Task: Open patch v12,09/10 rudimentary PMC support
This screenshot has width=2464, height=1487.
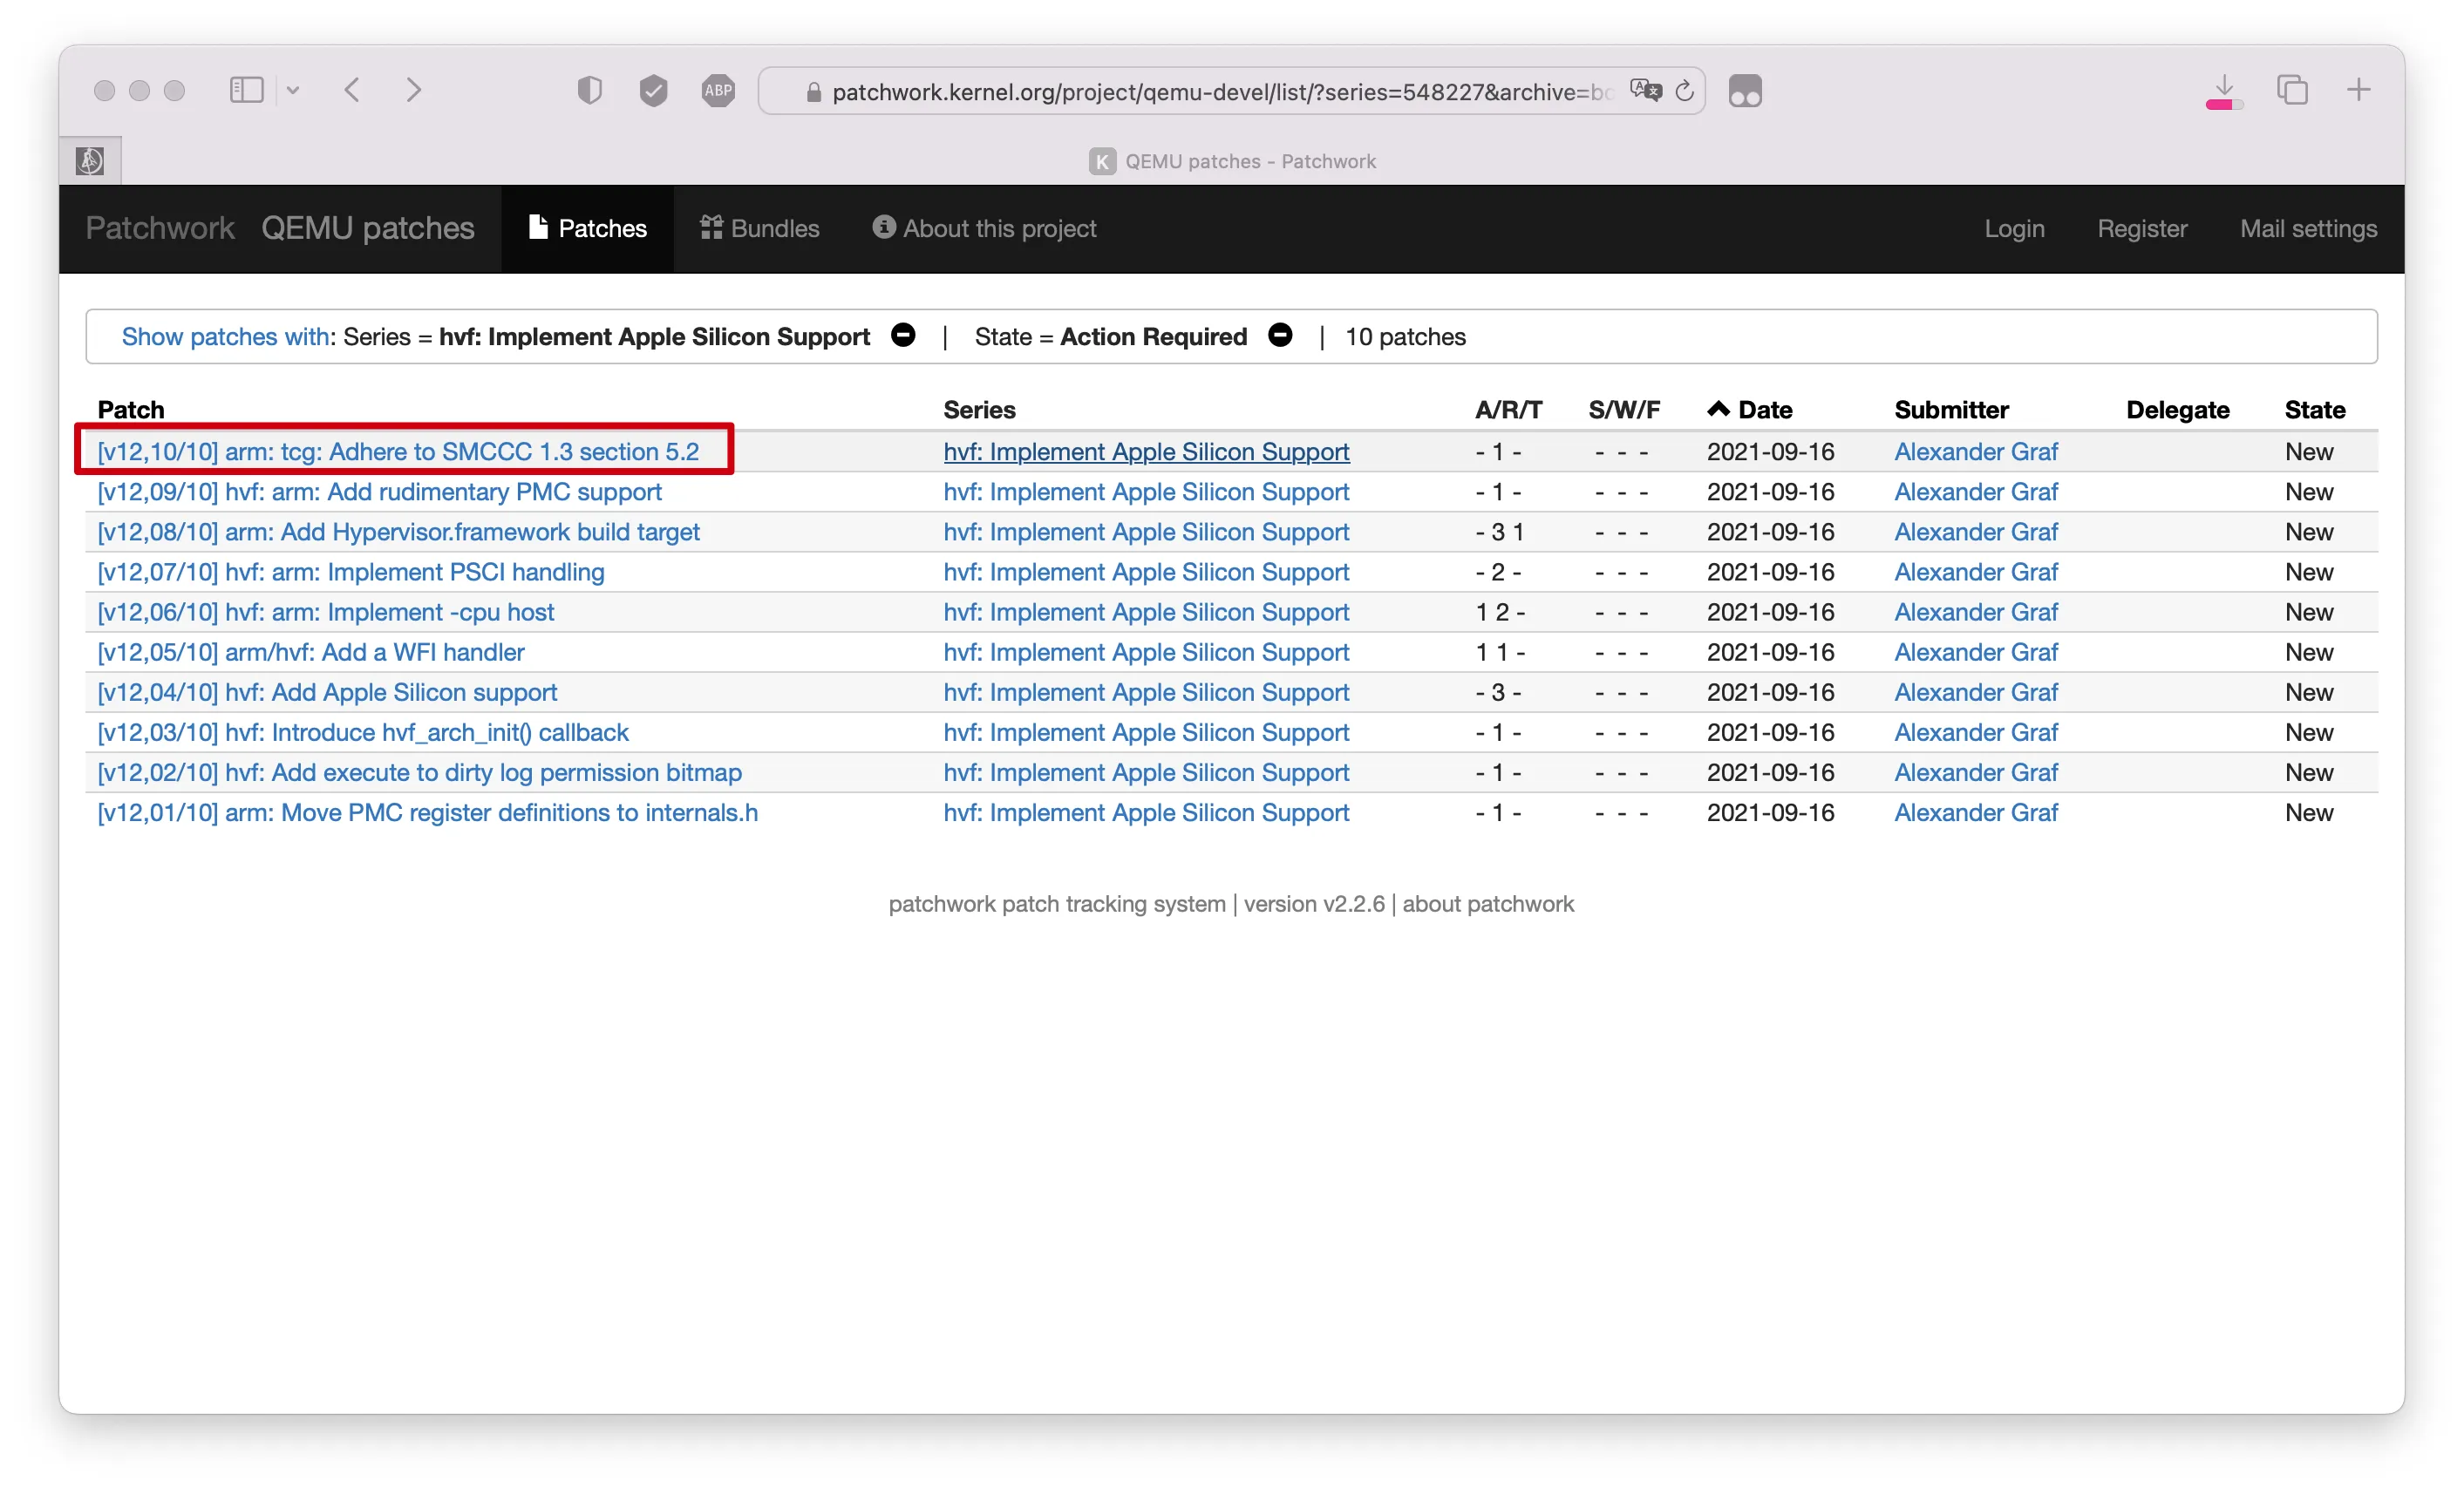Action: (379, 492)
